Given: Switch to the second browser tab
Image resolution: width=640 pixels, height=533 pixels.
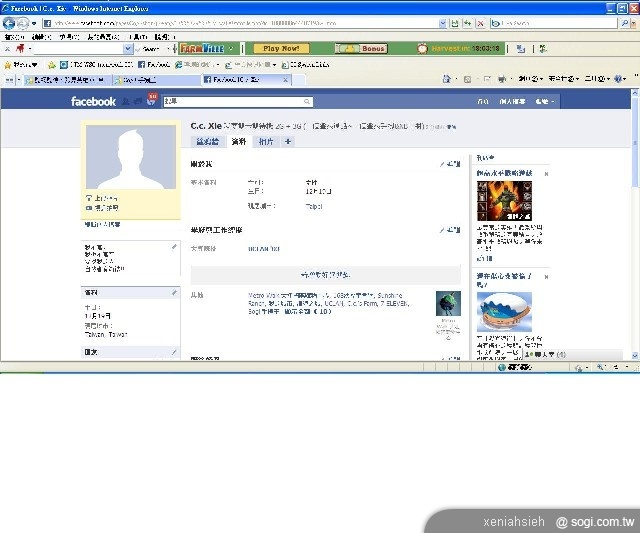Looking at the screenshot, I should tap(157, 80).
